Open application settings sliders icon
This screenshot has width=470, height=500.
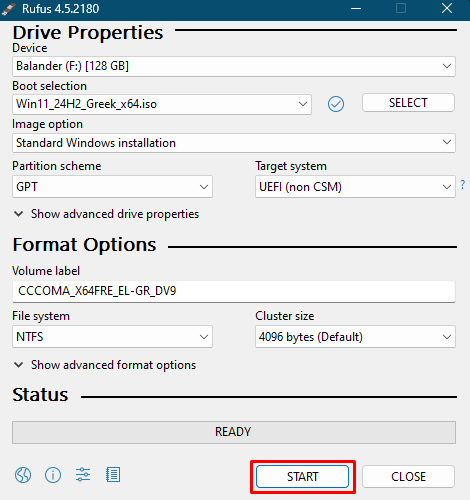[x=83, y=475]
